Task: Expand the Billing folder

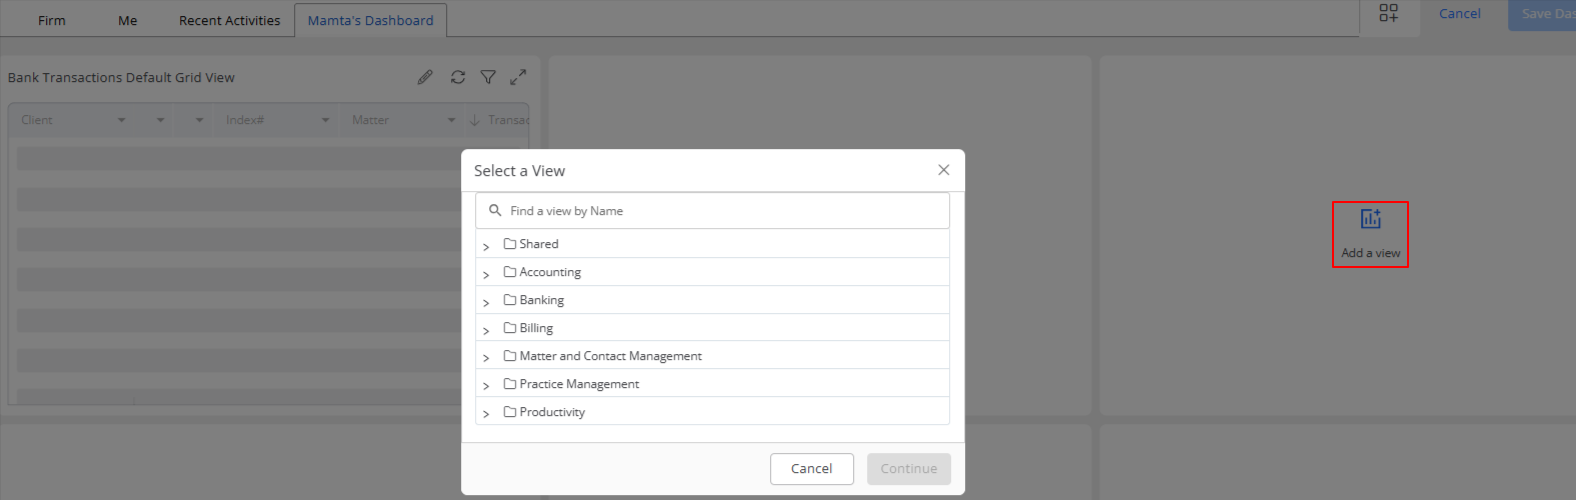Action: tap(486, 330)
